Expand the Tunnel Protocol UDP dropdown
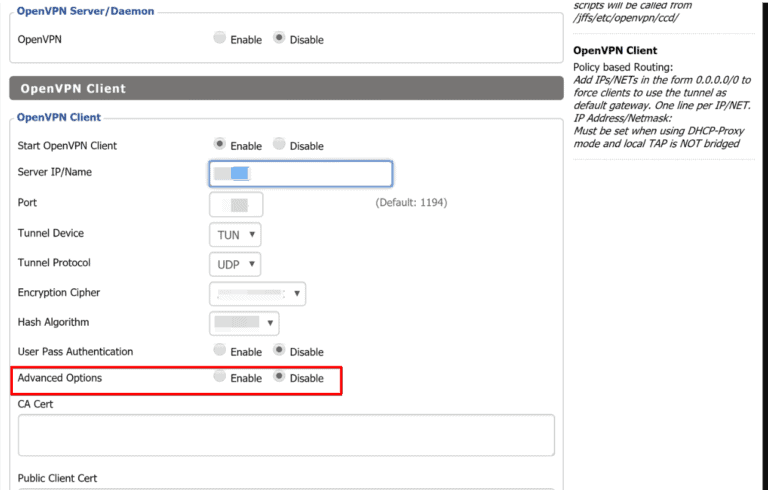The width and height of the screenshot is (768, 490). pos(235,265)
